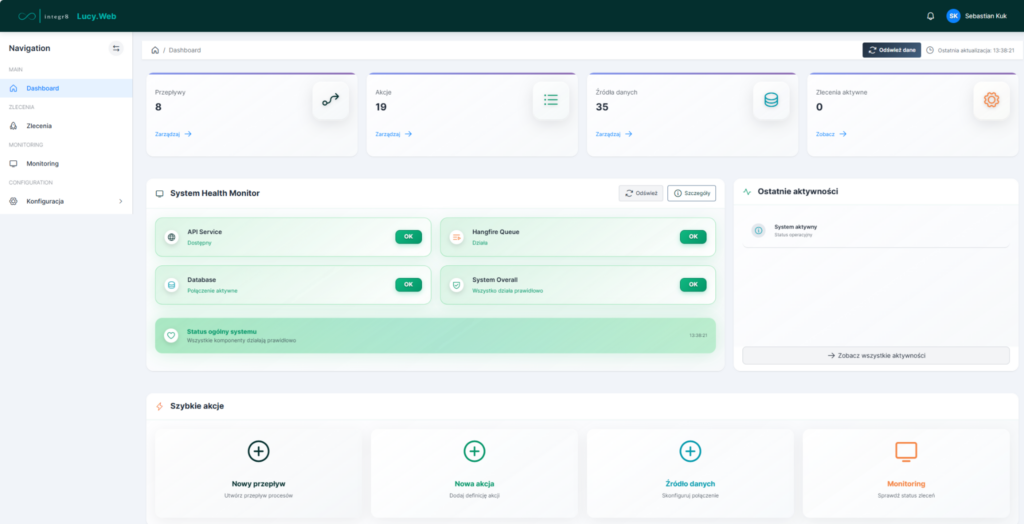Click the Akcje count value 19
This screenshot has width=1024, height=524.
tap(381, 107)
